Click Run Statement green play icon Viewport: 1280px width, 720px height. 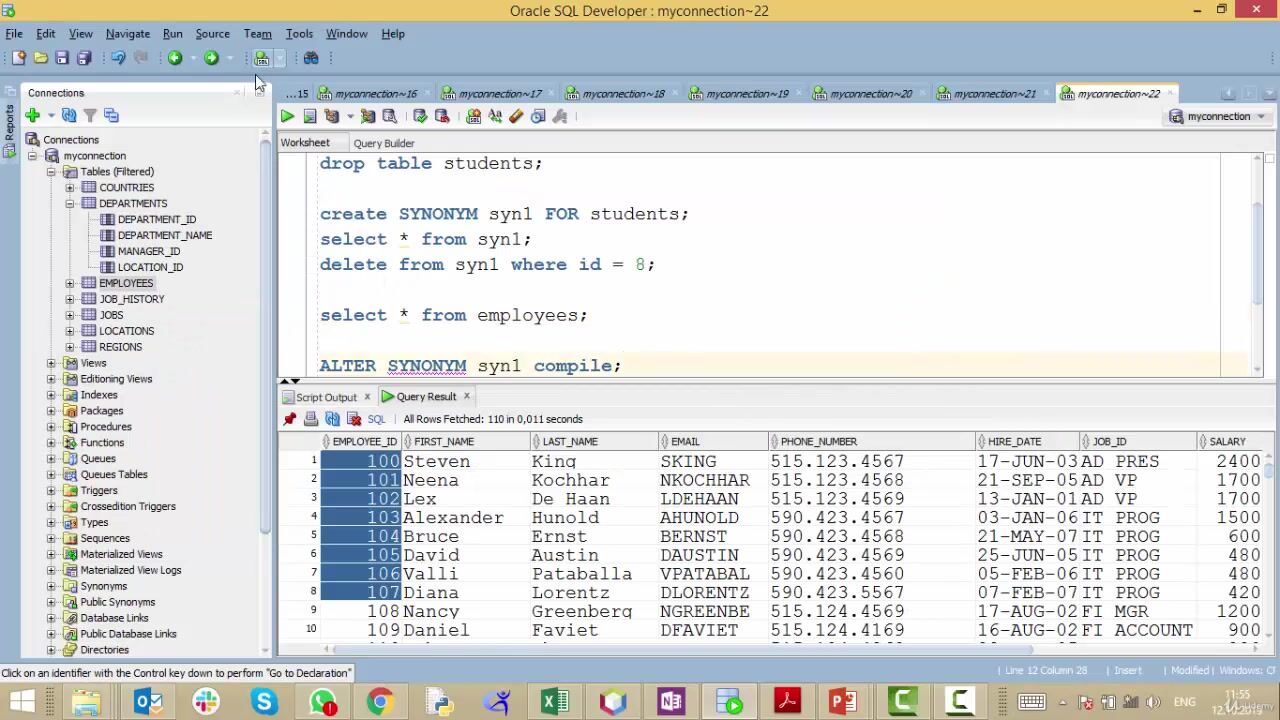(x=287, y=117)
